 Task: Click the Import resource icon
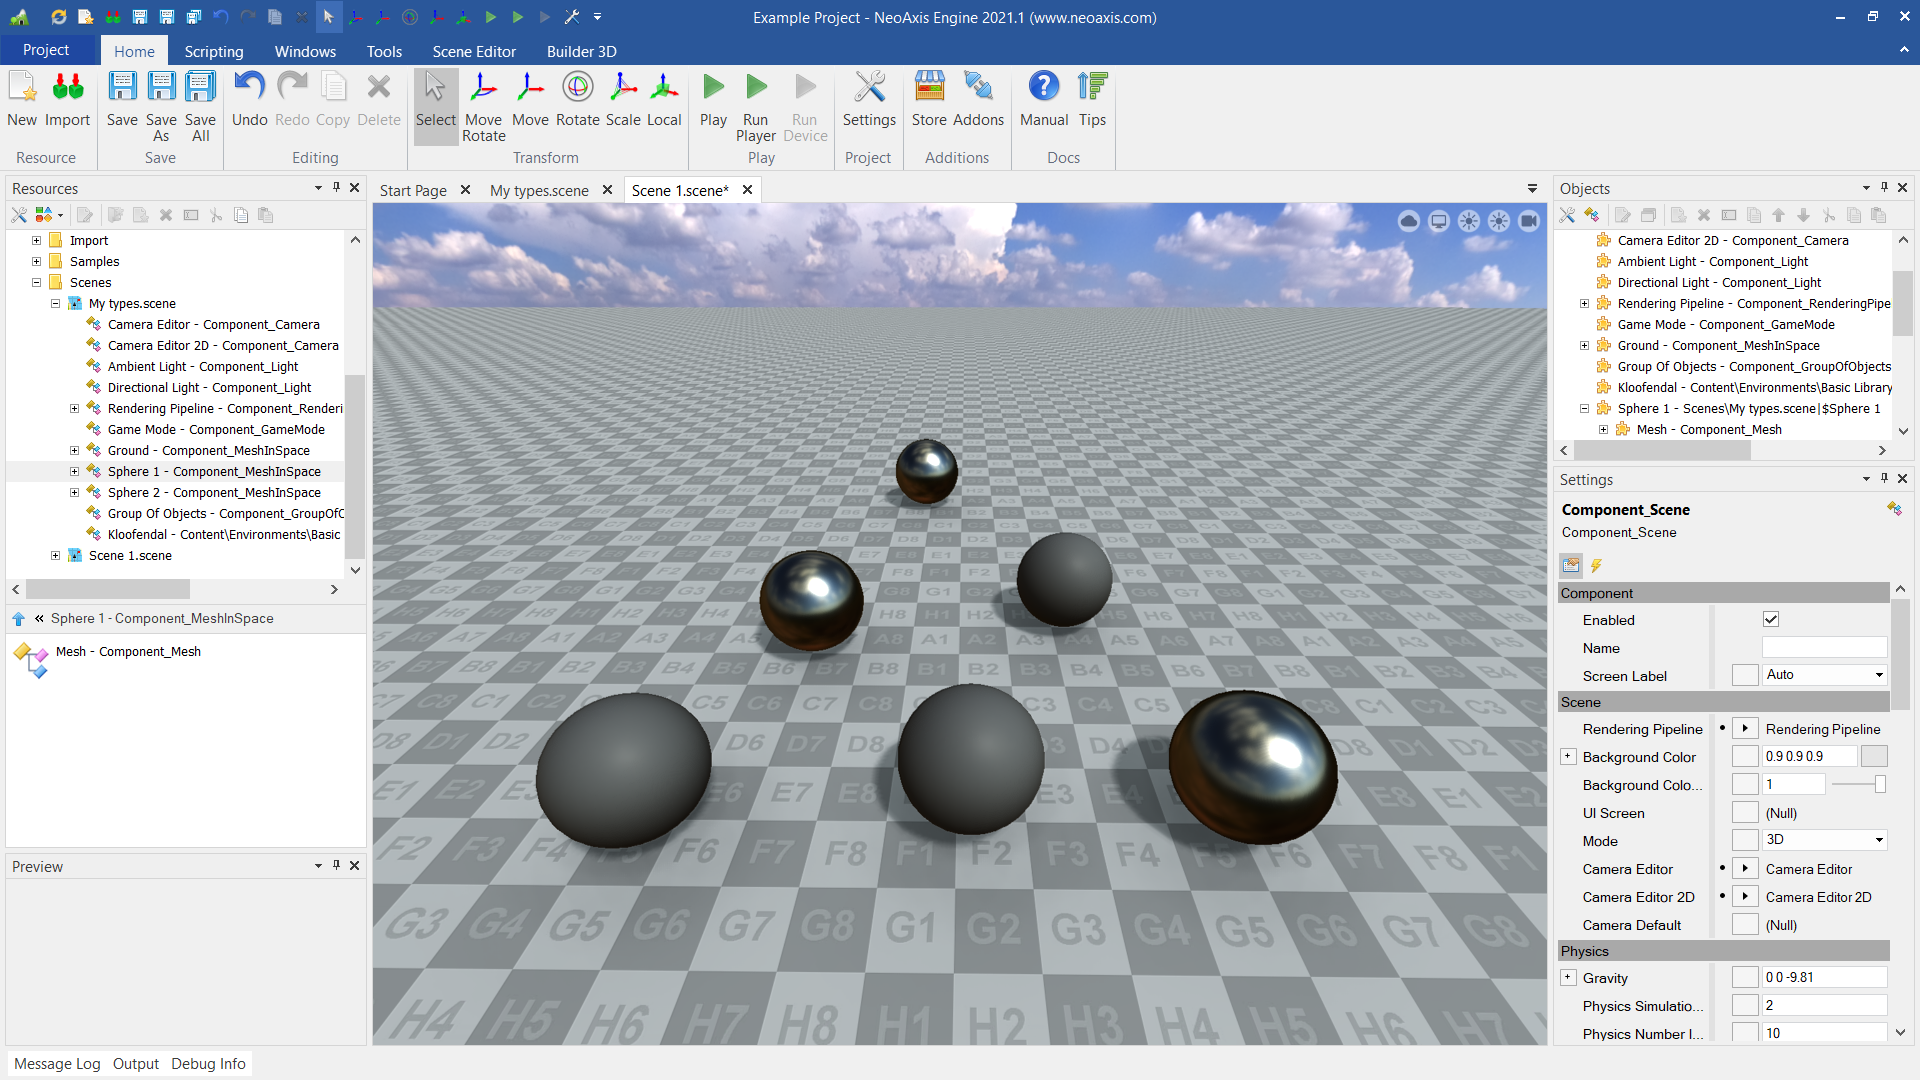point(67,100)
